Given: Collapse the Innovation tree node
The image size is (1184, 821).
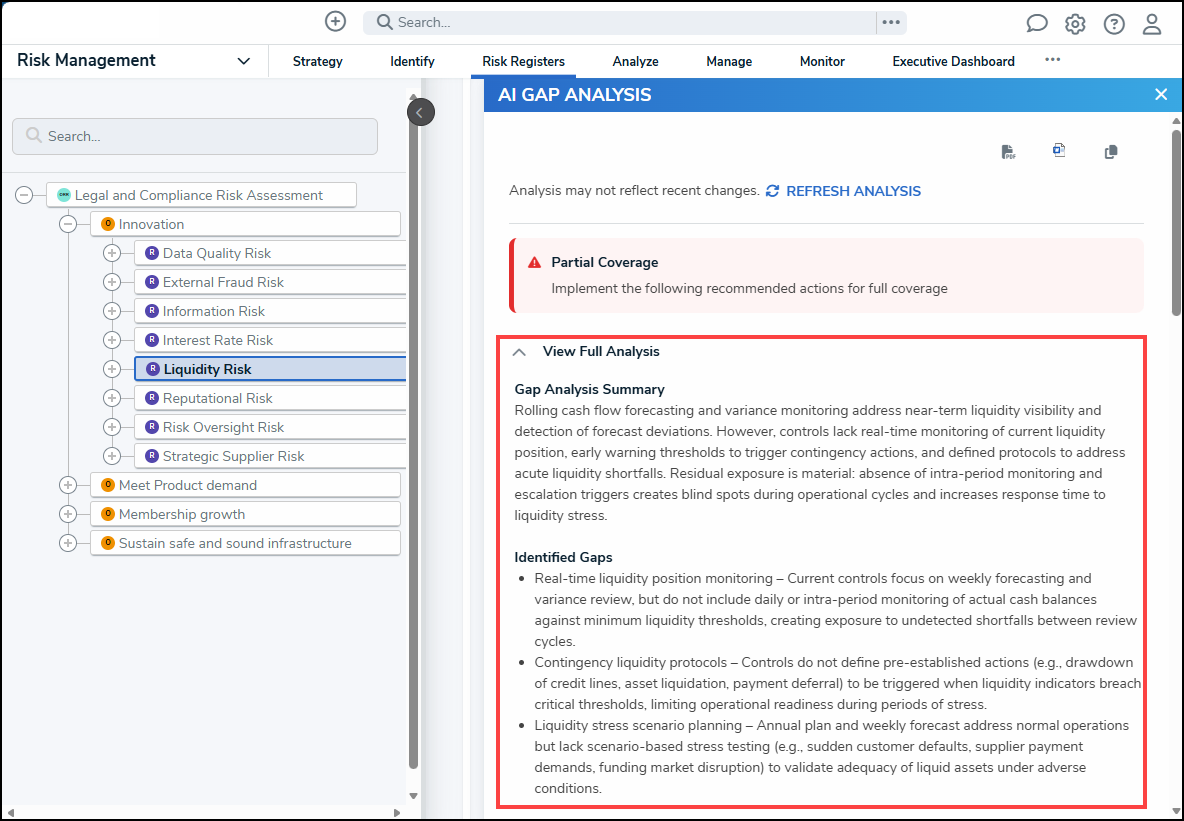Looking at the screenshot, I should click(68, 224).
